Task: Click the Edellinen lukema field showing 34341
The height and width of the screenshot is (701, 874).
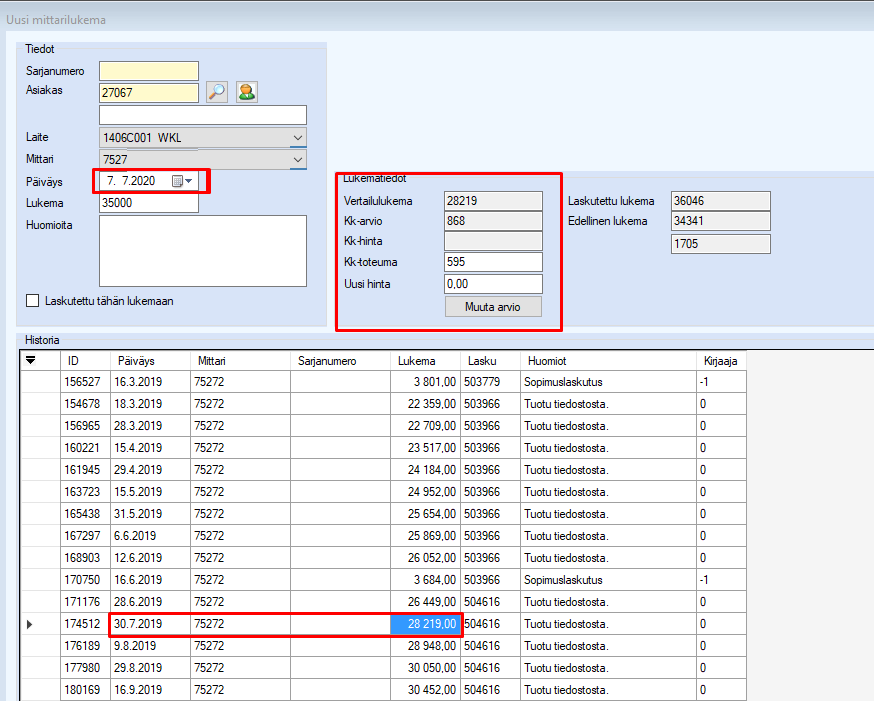Action: [x=721, y=221]
